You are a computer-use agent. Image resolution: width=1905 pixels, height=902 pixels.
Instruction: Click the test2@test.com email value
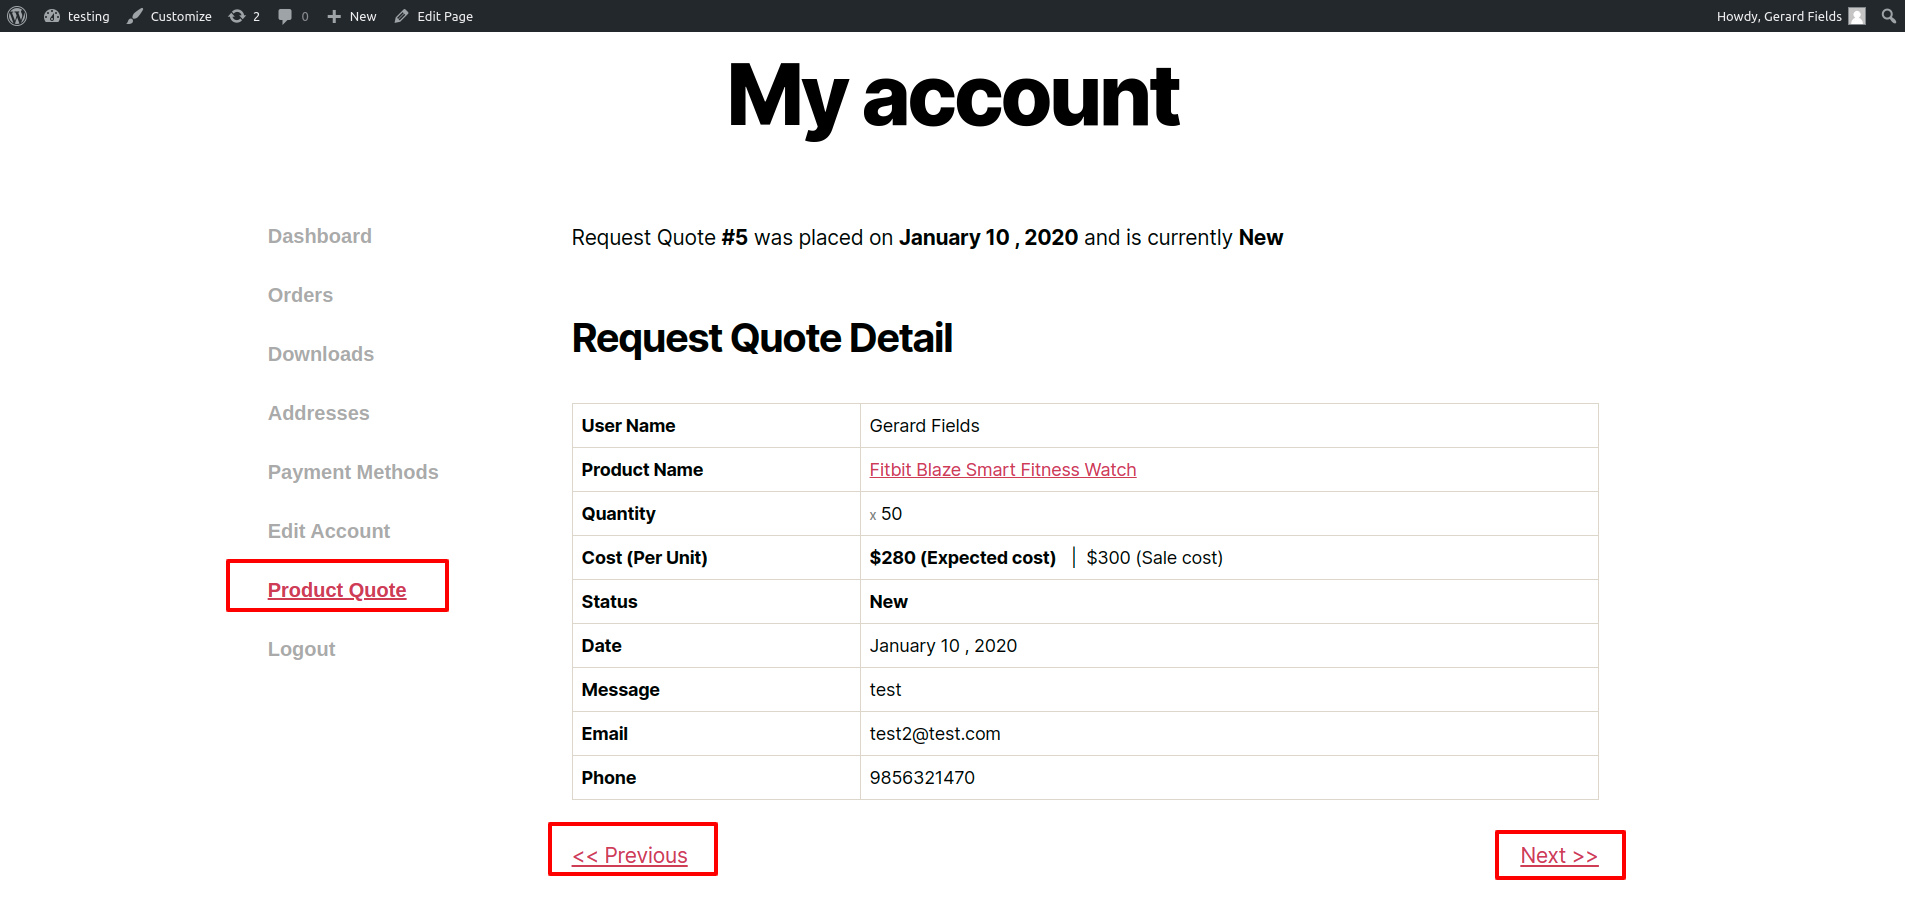[x=935, y=734]
